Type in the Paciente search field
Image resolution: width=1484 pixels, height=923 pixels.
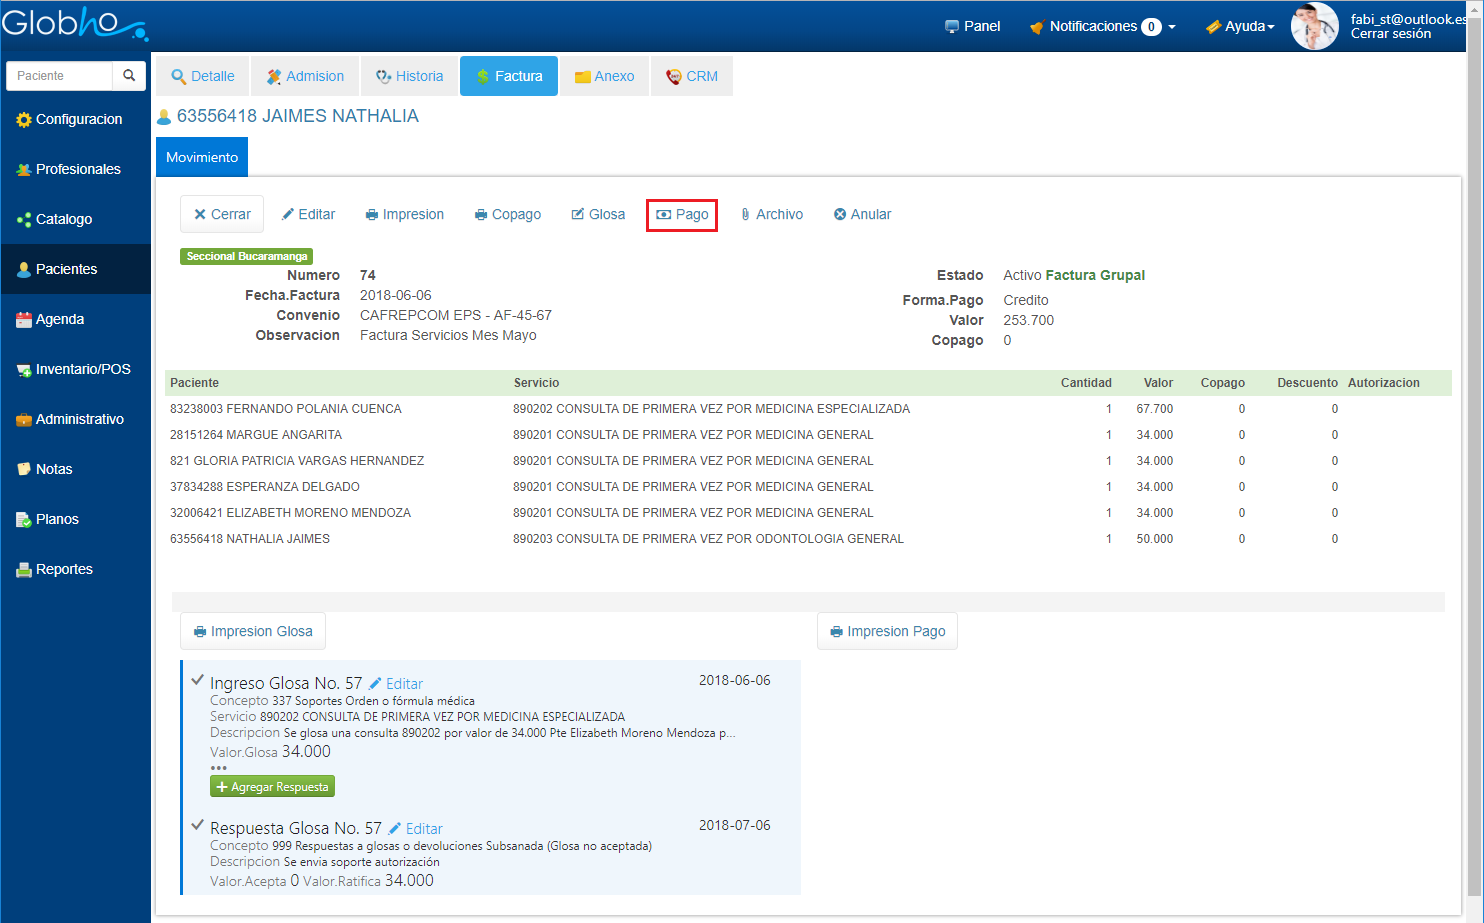click(60, 76)
